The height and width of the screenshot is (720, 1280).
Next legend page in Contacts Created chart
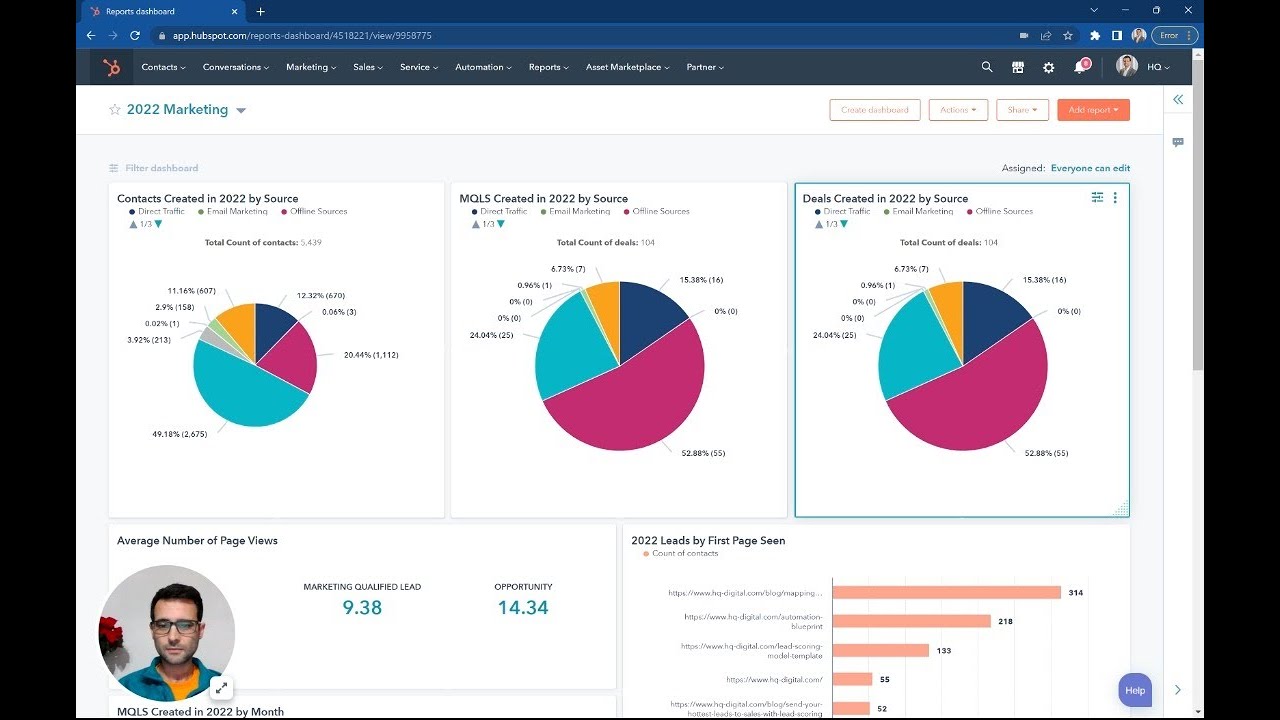(158, 224)
